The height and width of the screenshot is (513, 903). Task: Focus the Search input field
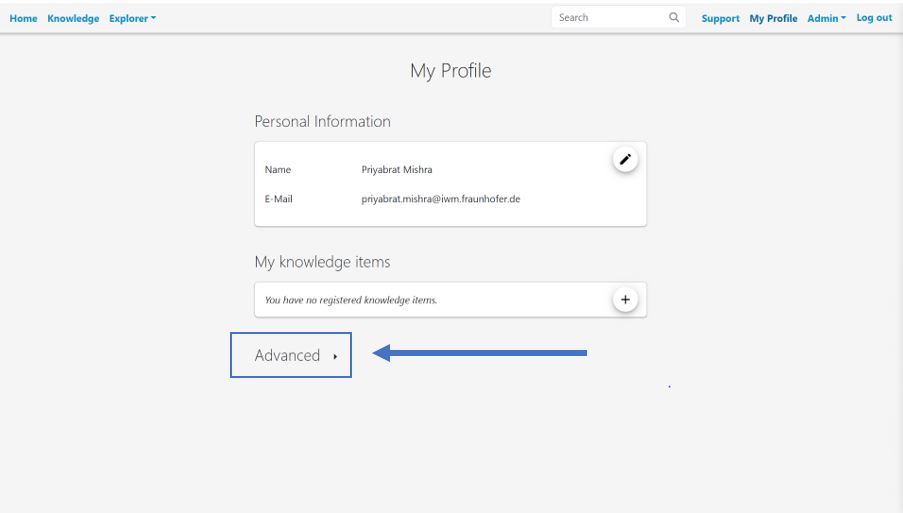pos(610,17)
